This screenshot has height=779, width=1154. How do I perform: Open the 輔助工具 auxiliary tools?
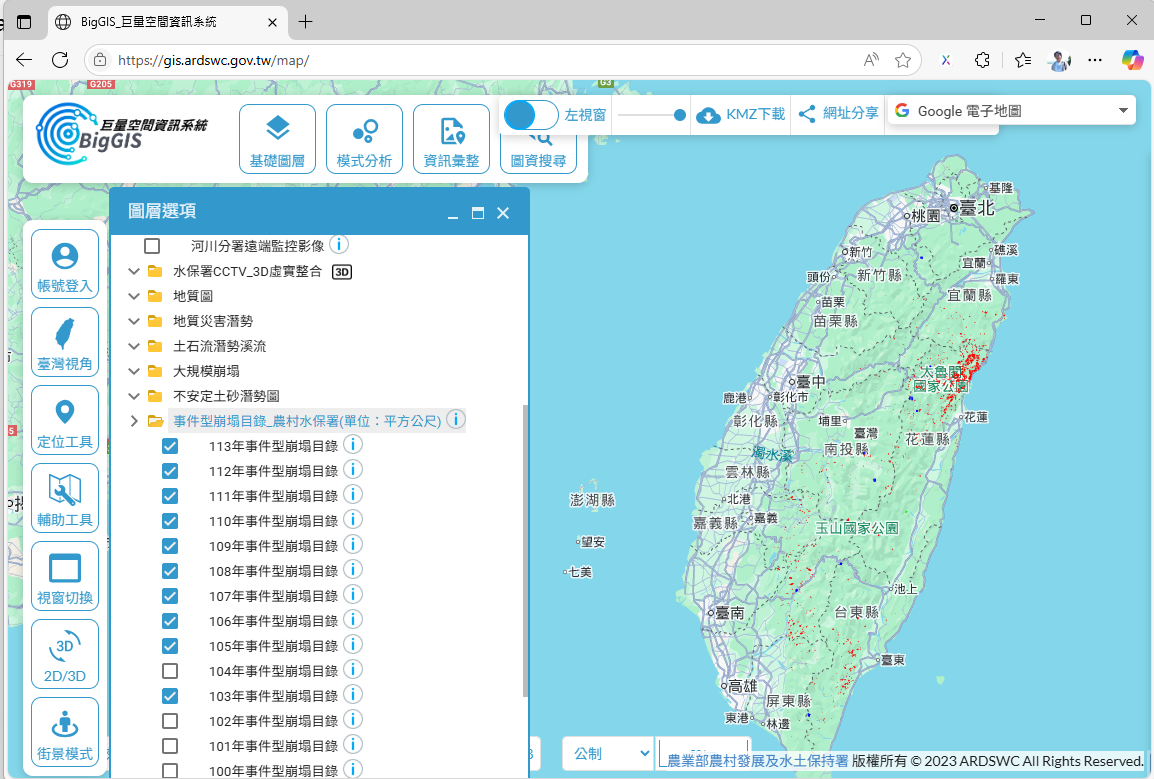click(64, 497)
